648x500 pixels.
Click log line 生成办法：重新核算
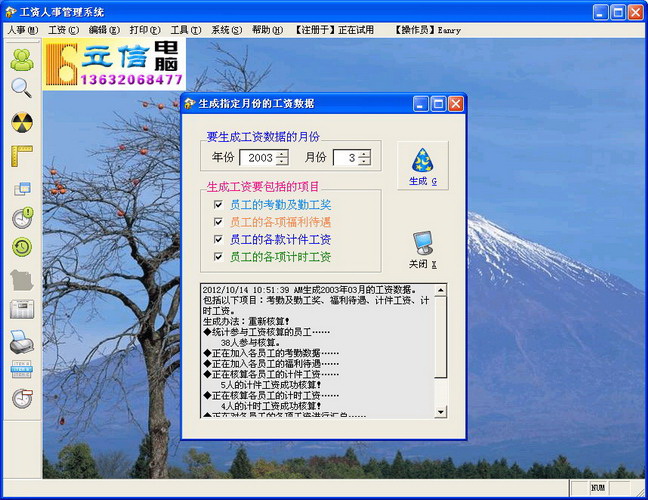point(246,321)
